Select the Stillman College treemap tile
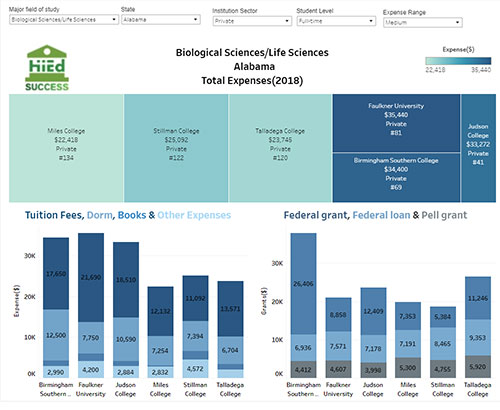This screenshot has width=500, height=410. tap(176, 148)
